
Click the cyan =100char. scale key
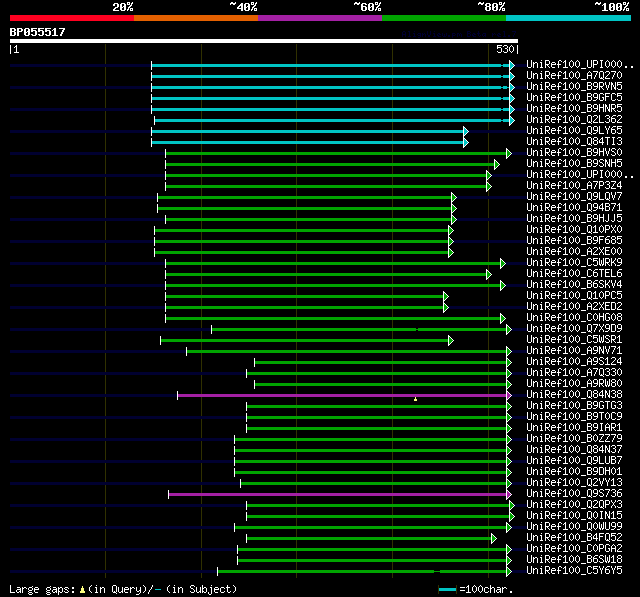click(x=447, y=589)
